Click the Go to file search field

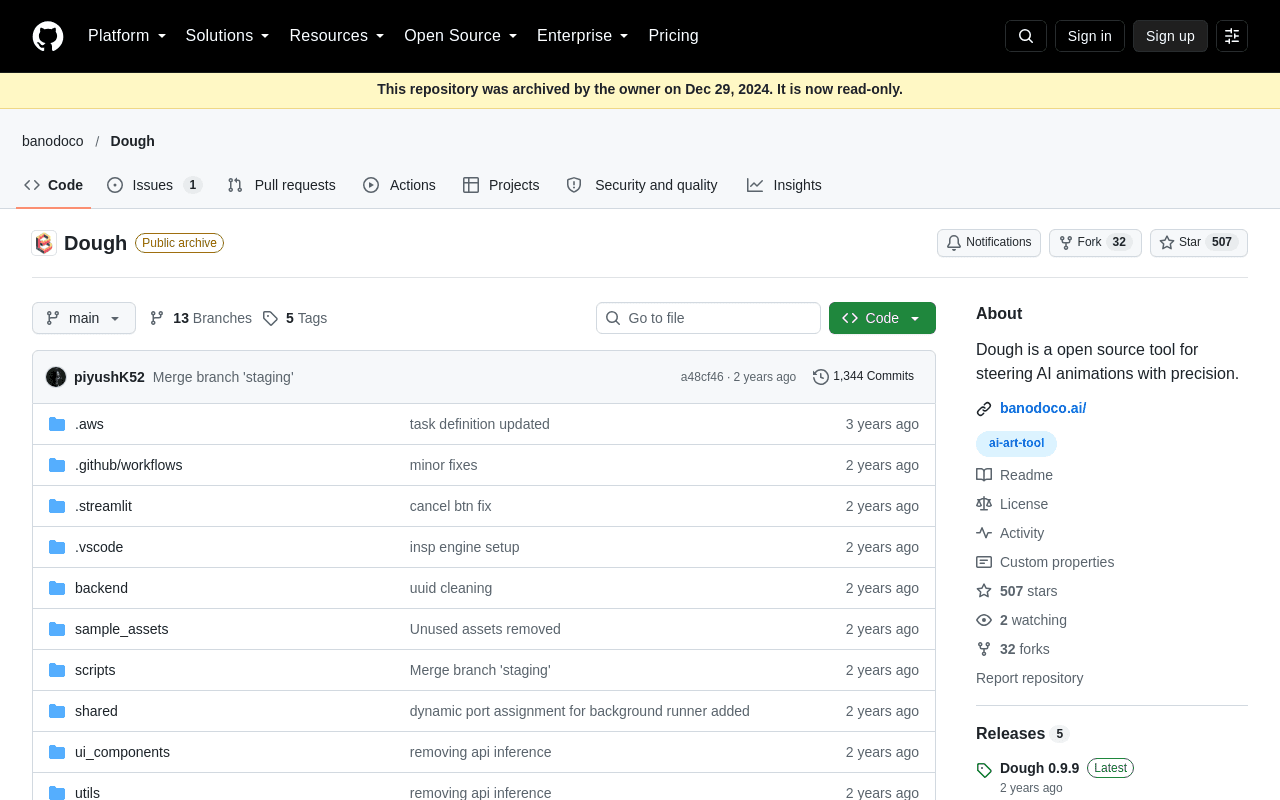(x=708, y=318)
